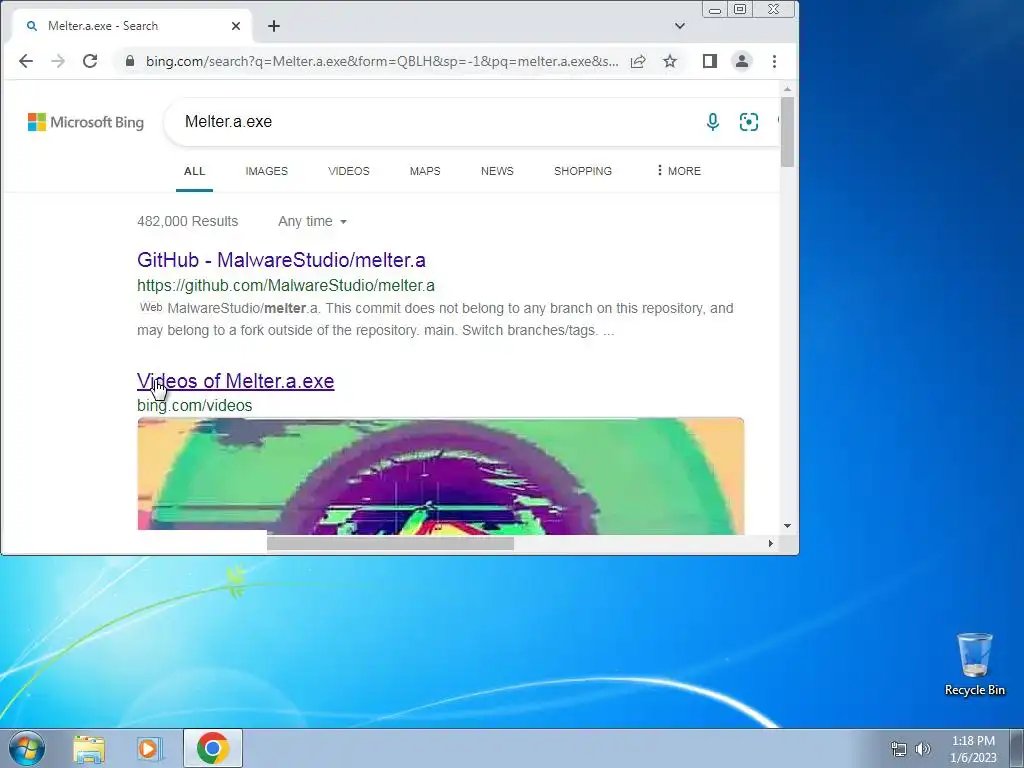
Task: Click the bing.com/videos link
Action: tap(195, 406)
